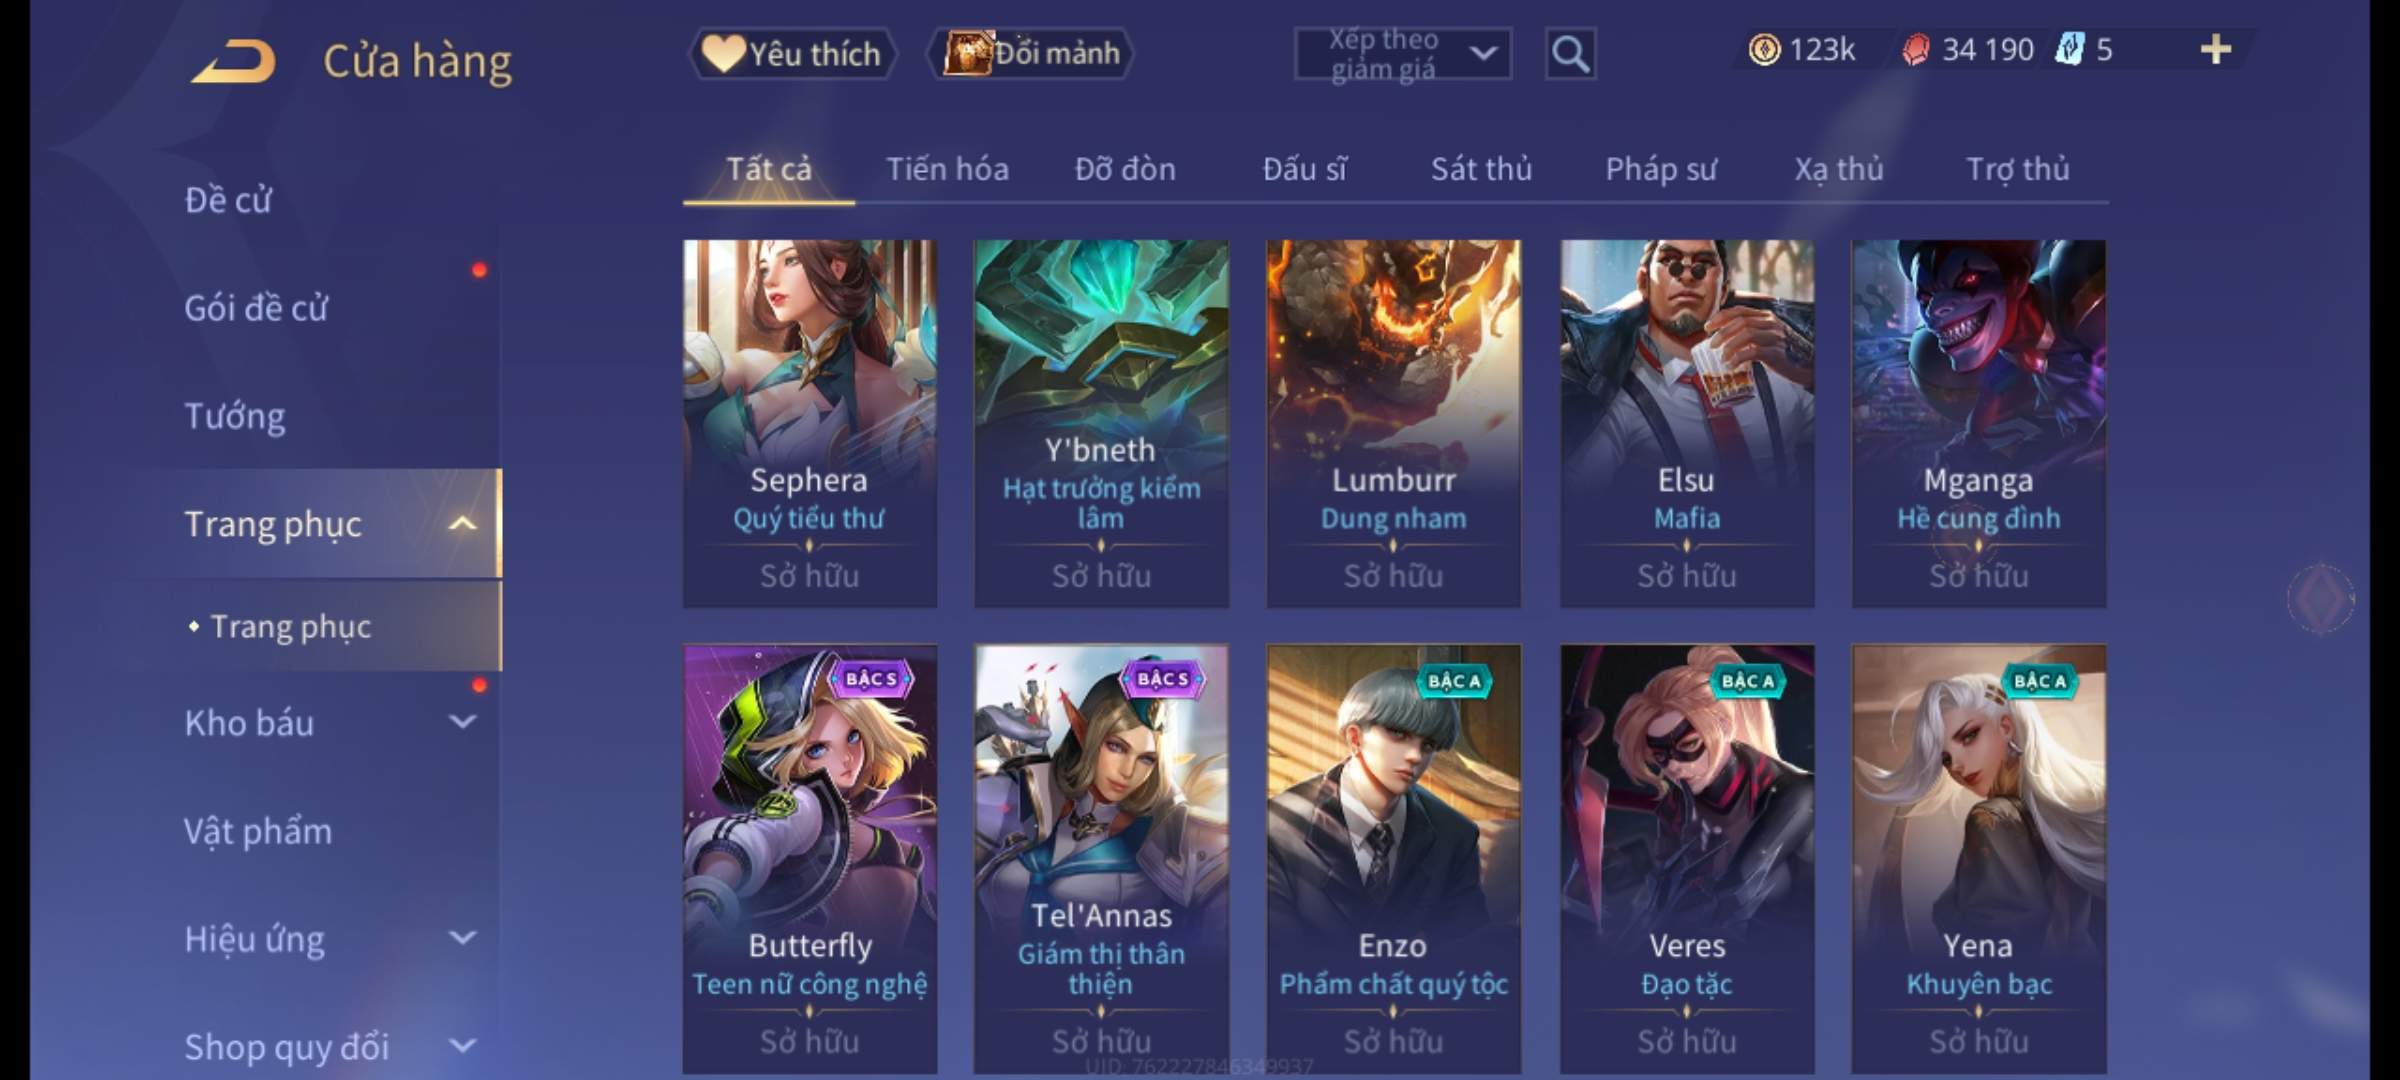Image resolution: width=2400 pixels, height=1080 pixels.
Task: Tap the plus icon to add currency
Action: [2215, 49]
